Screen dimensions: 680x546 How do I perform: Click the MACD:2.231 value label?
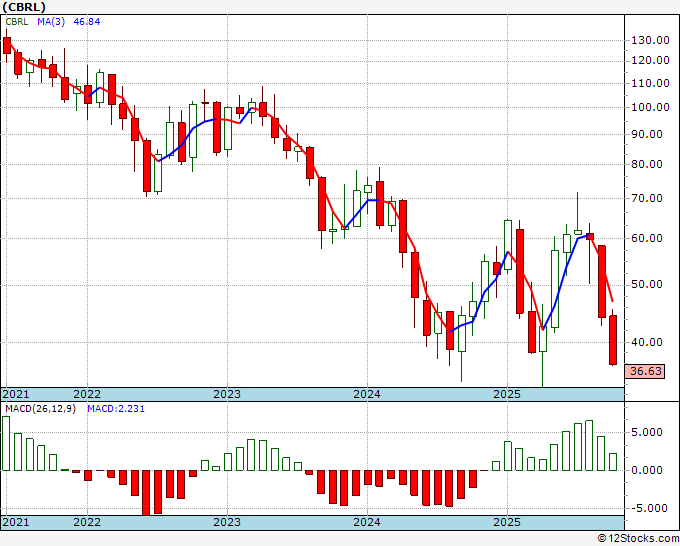(x=116, y=409)
